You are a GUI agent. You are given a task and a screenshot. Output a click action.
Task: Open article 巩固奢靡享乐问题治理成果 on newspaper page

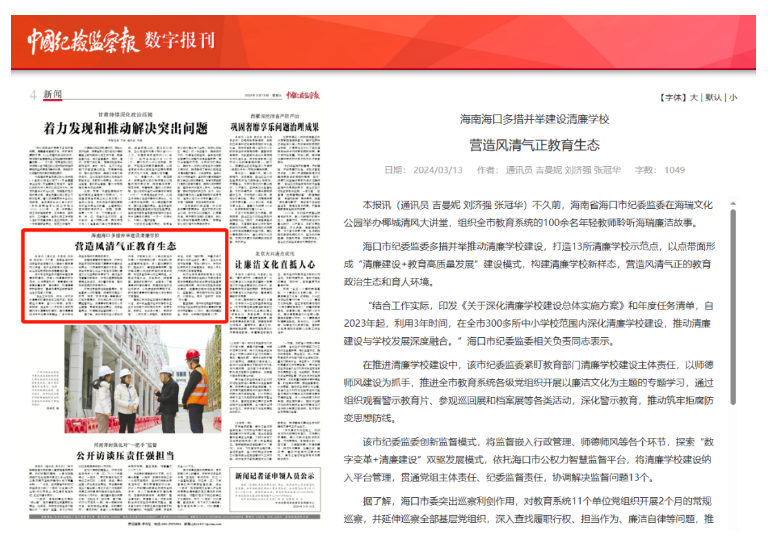click(x=275, y=127)
